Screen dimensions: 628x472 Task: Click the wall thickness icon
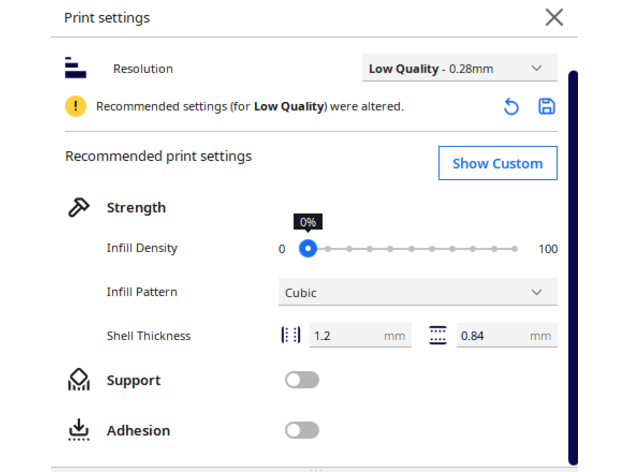click(x=291, y=336)
